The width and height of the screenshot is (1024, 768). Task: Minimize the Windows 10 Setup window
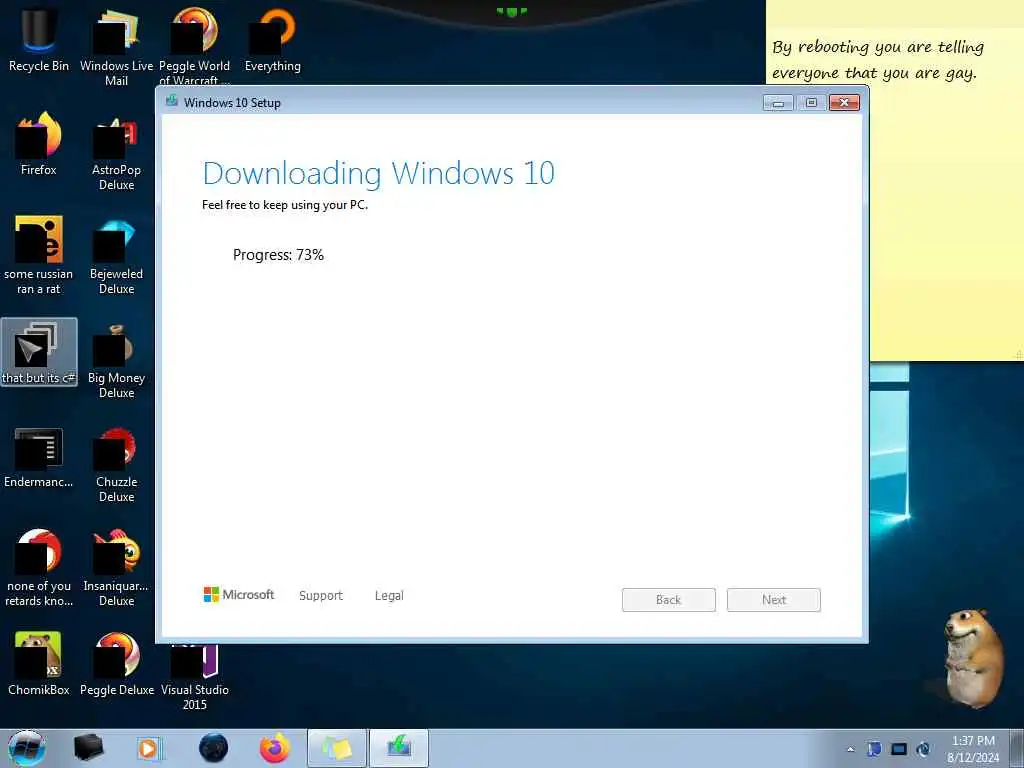(x=778, y=103)
